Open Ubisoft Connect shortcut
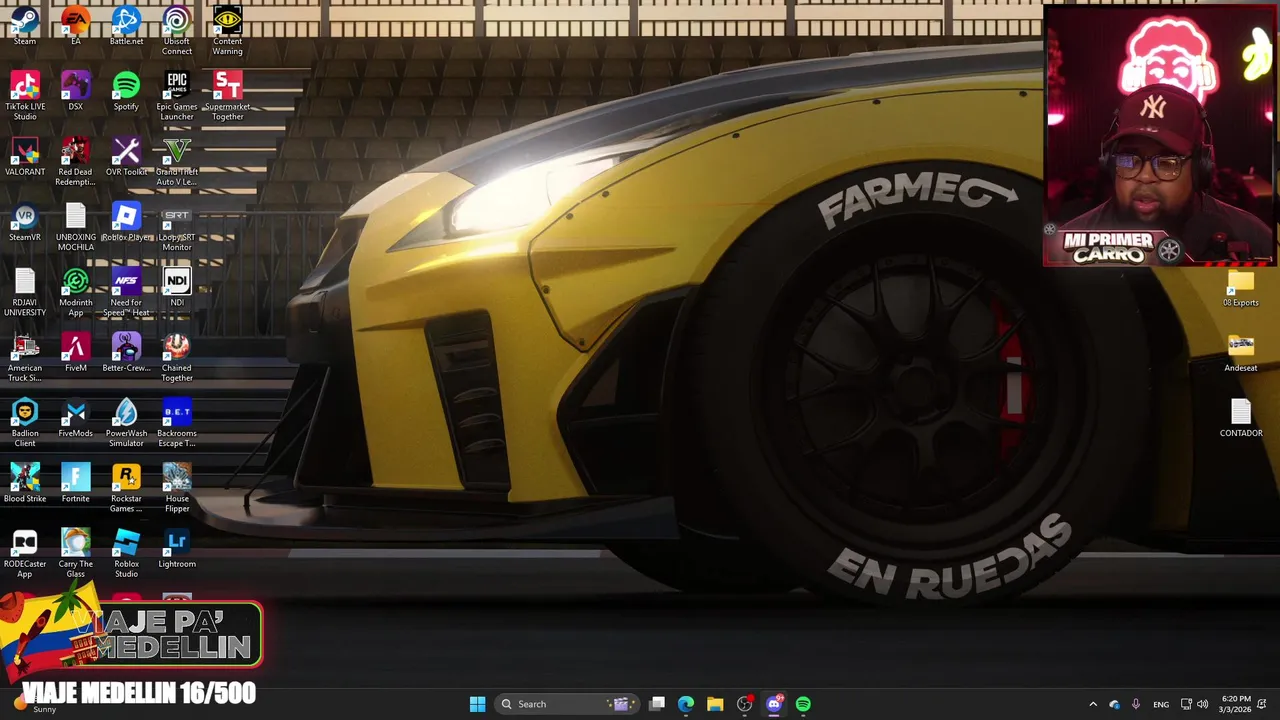This screenshot has height=720, width=1280. pos(177,30)
